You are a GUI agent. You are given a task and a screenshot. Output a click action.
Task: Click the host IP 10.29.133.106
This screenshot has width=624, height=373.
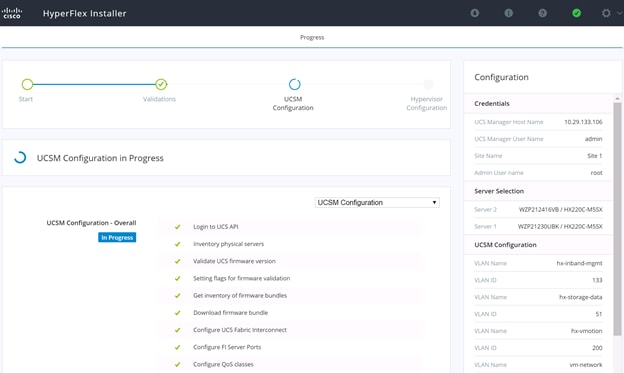(x=583, y=122)
